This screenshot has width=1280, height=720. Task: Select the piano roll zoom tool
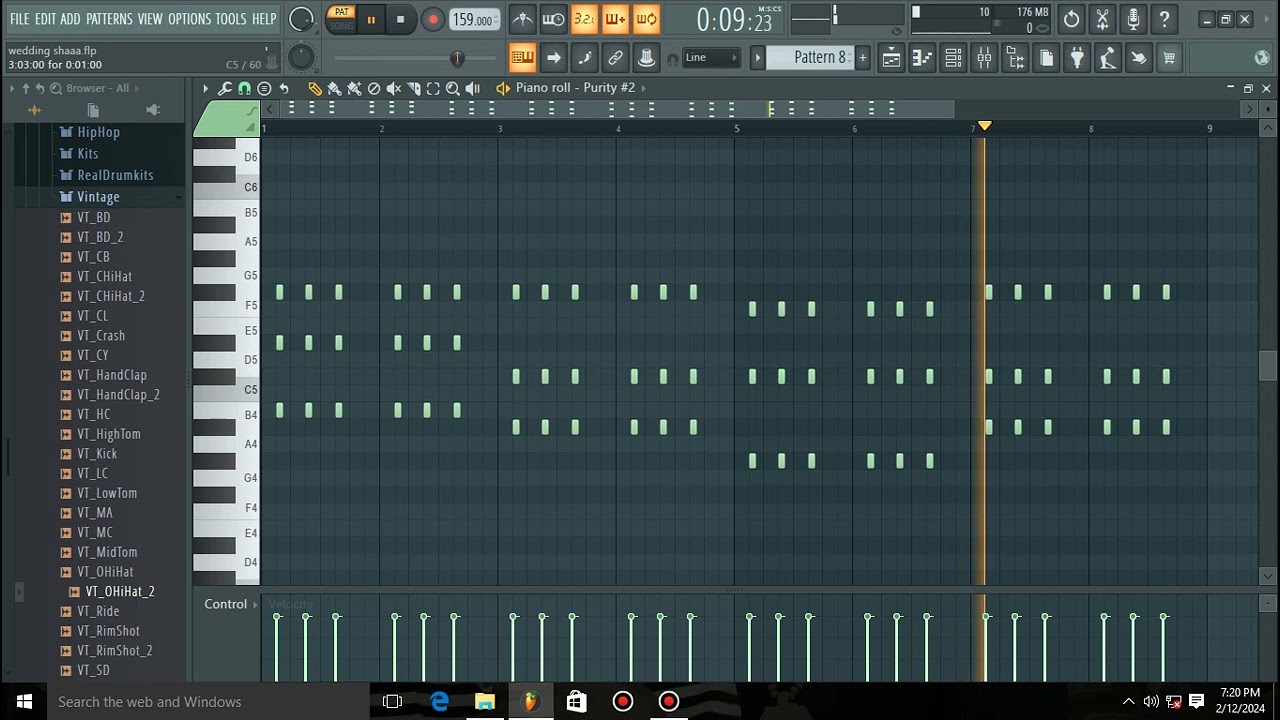click(x=453, y=88)
